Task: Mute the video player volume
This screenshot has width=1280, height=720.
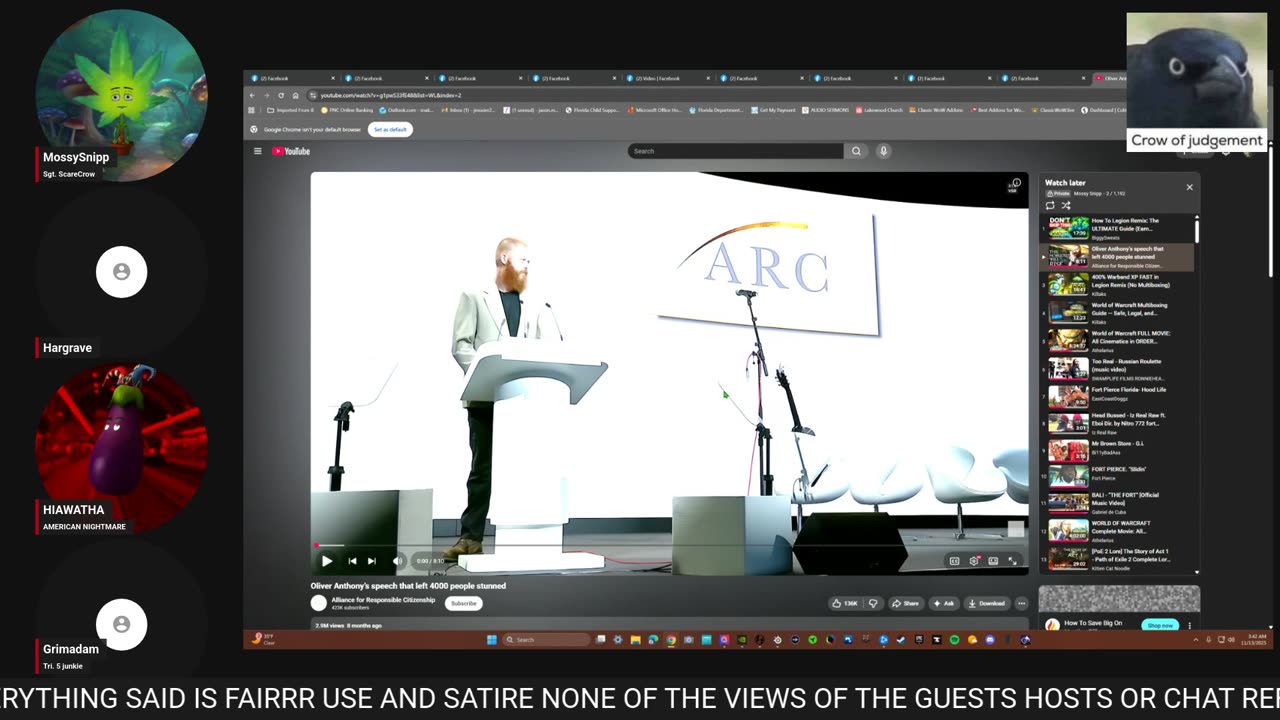Action: (x=397, y=561)
